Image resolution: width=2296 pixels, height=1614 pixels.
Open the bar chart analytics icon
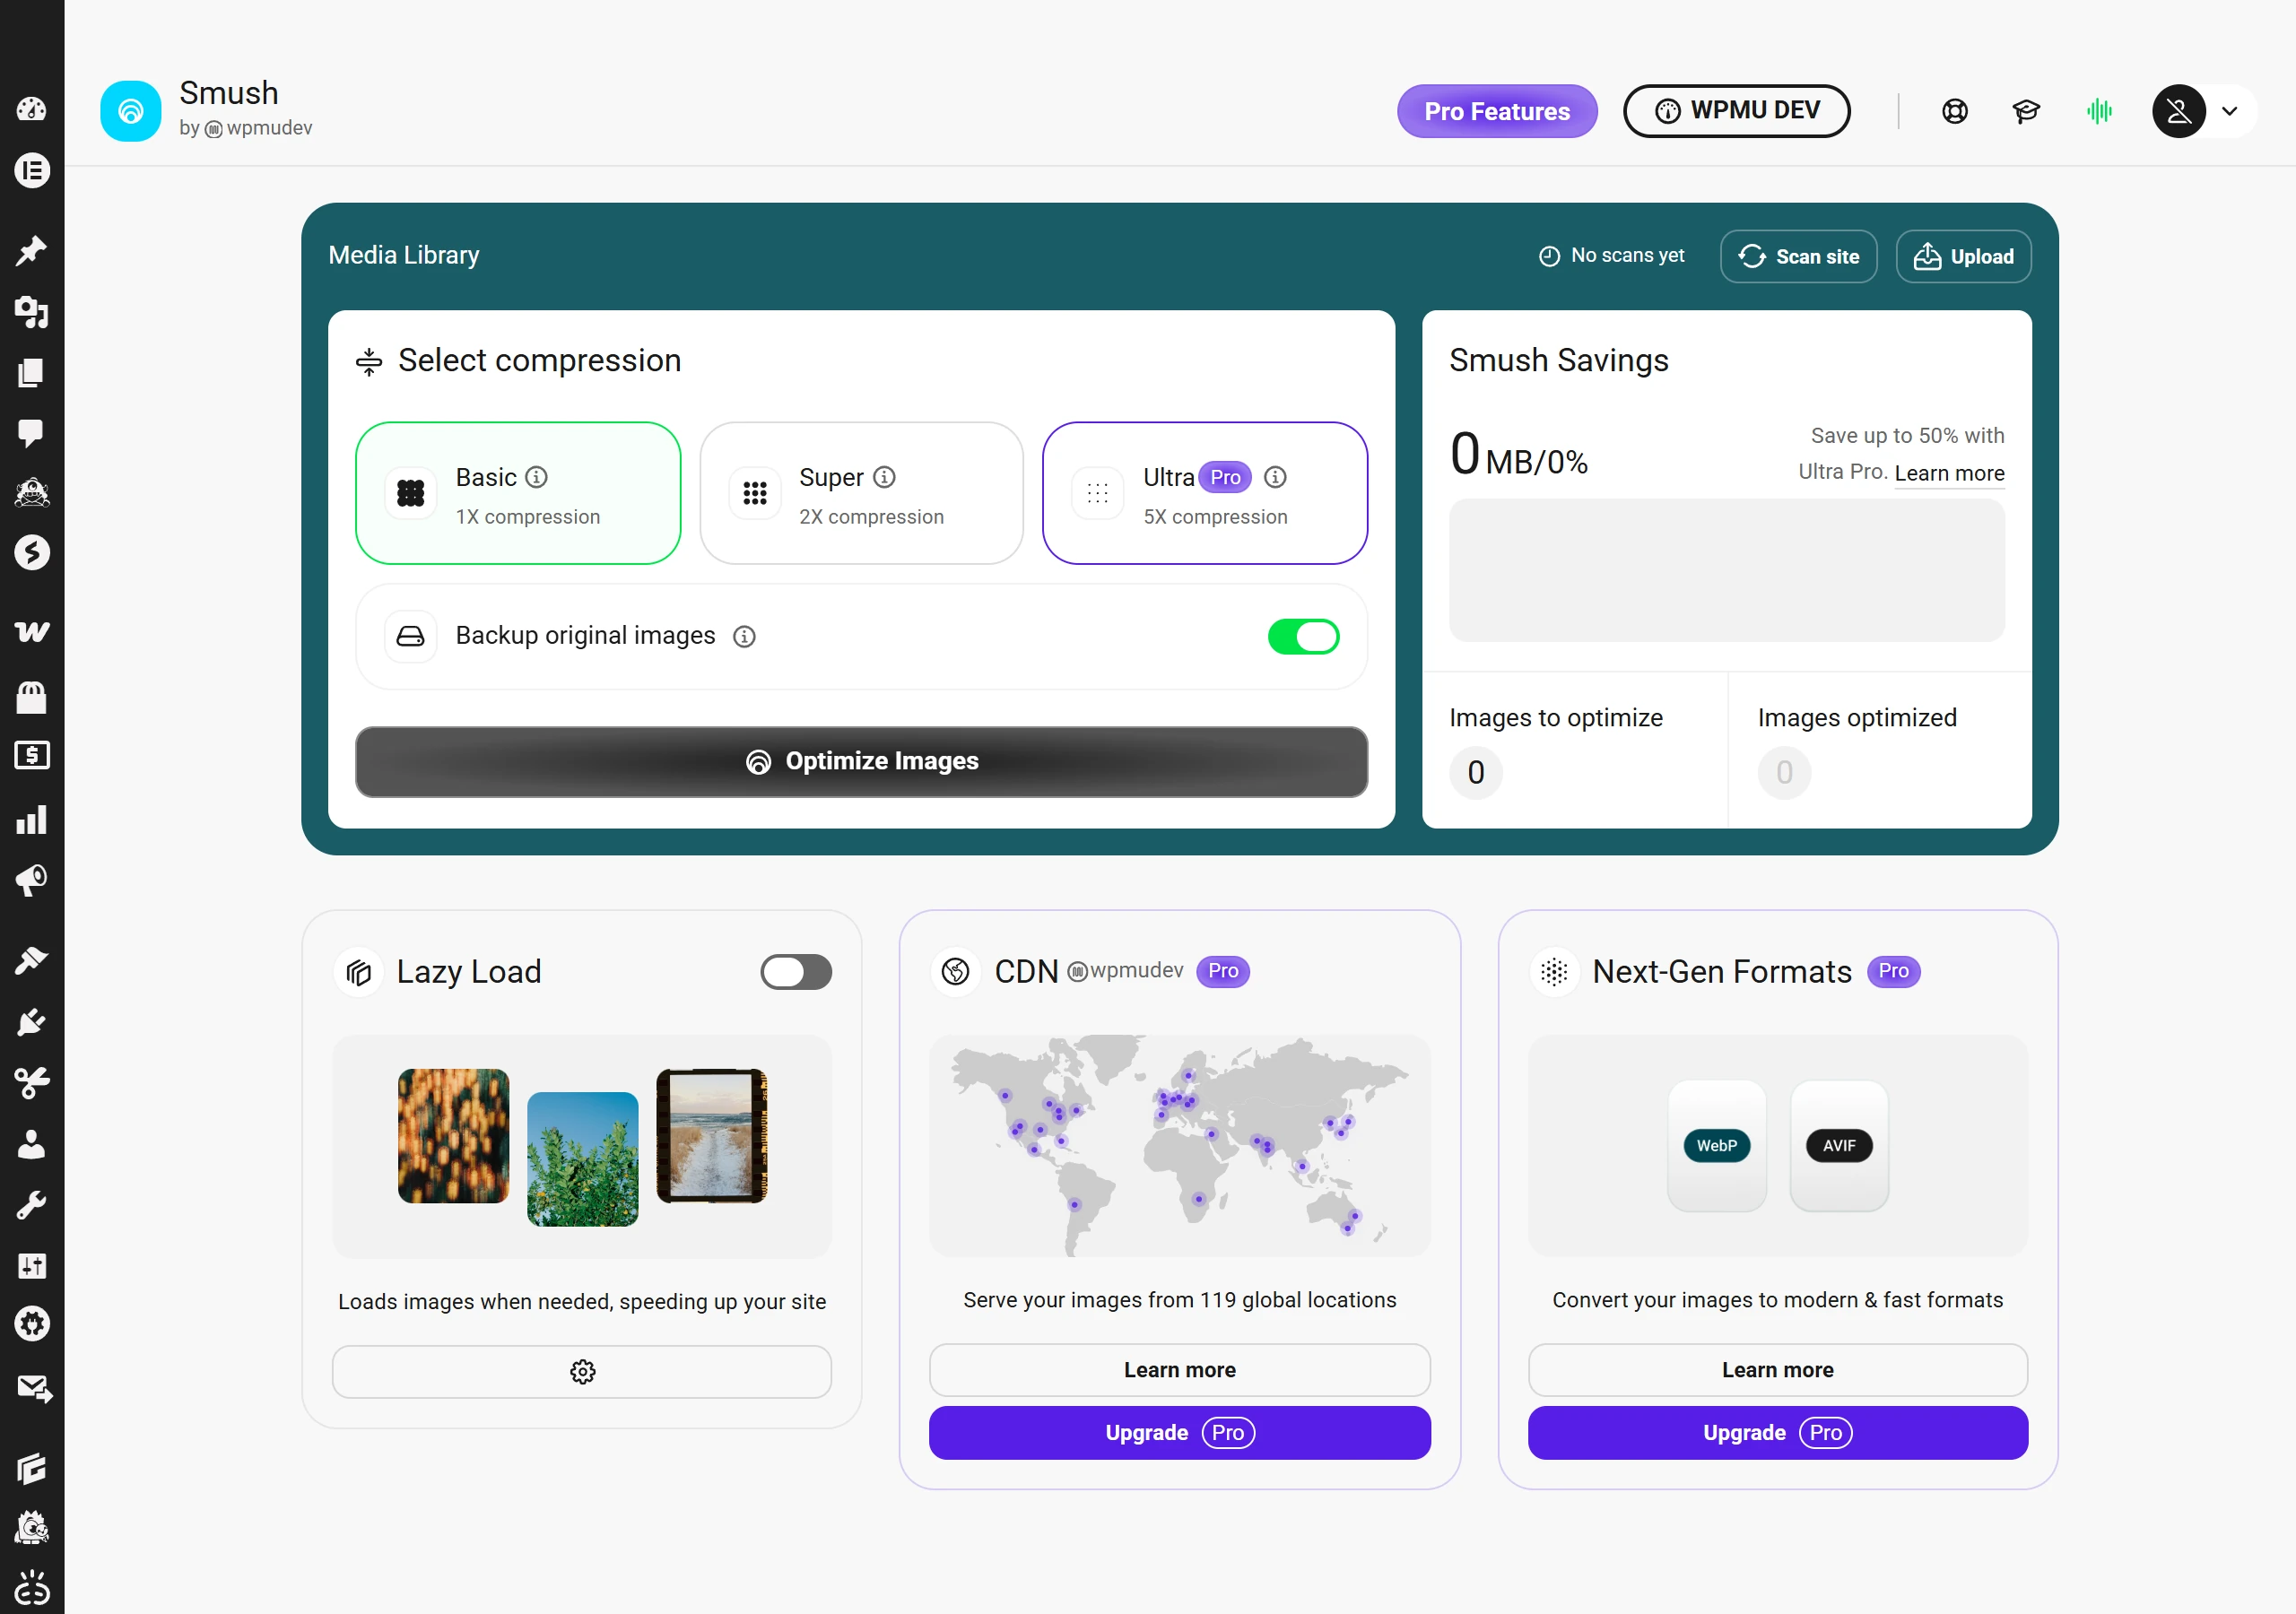pyautogui.click(x=32, y=820)
